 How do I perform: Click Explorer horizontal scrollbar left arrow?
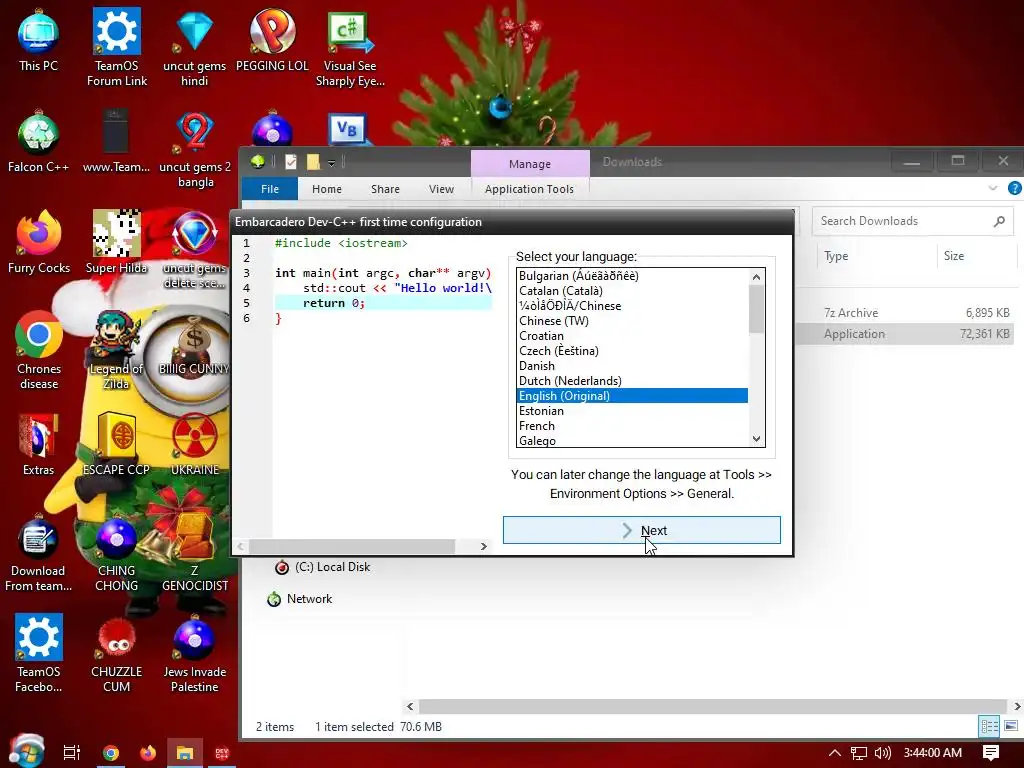pyautogui.click(x=410, y=706)
